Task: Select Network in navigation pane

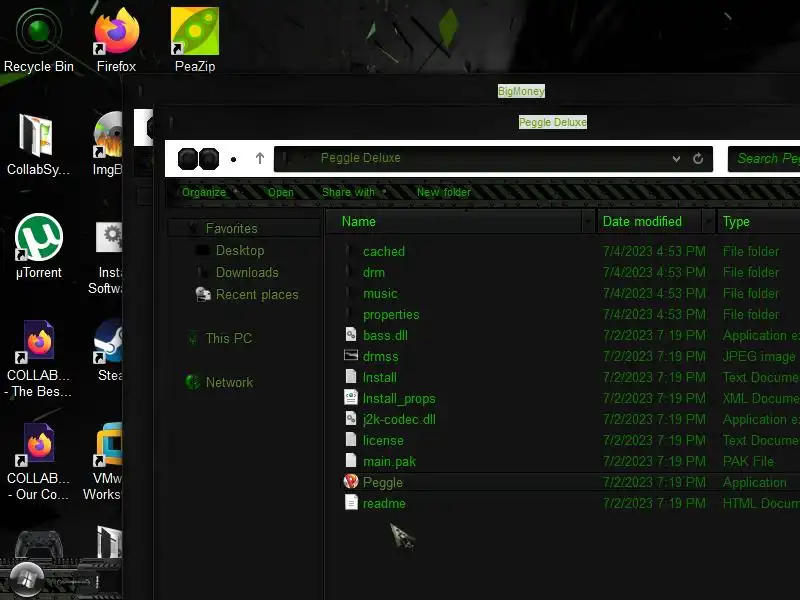Action: (x=229, y=382)
